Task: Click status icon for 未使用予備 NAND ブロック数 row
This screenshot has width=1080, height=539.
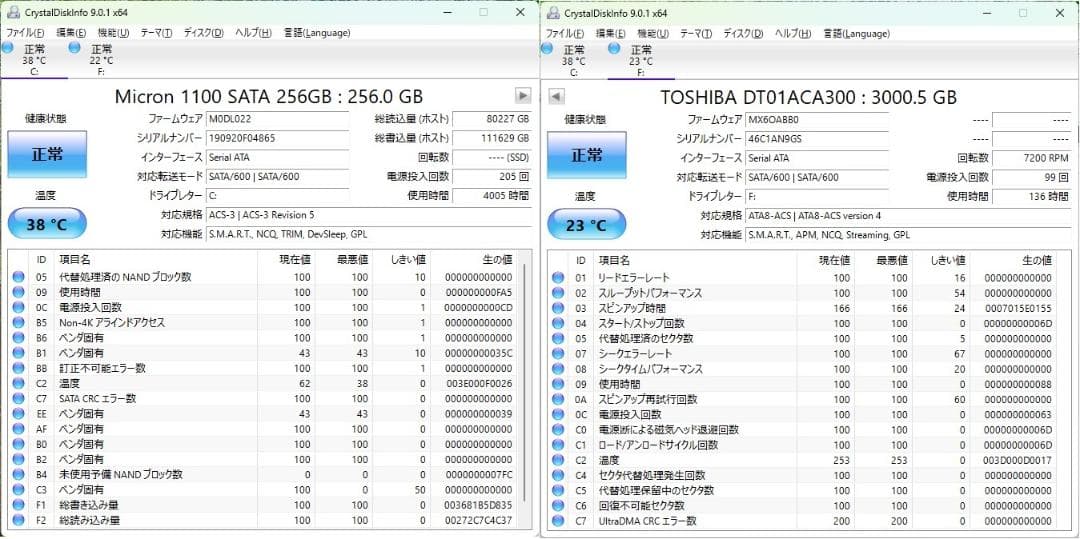Action: pyautogui.click(x=19, y=474)
